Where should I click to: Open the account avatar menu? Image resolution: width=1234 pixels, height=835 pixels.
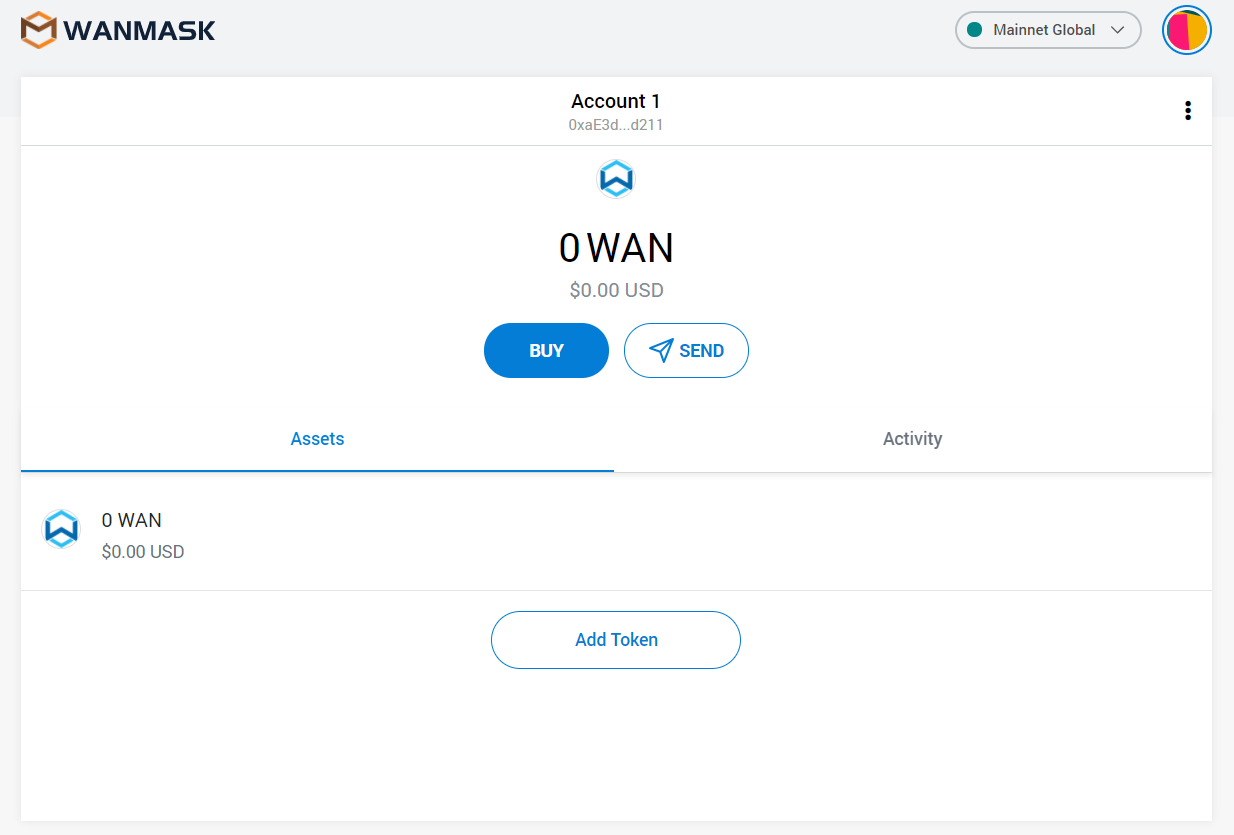[1187, 30]
